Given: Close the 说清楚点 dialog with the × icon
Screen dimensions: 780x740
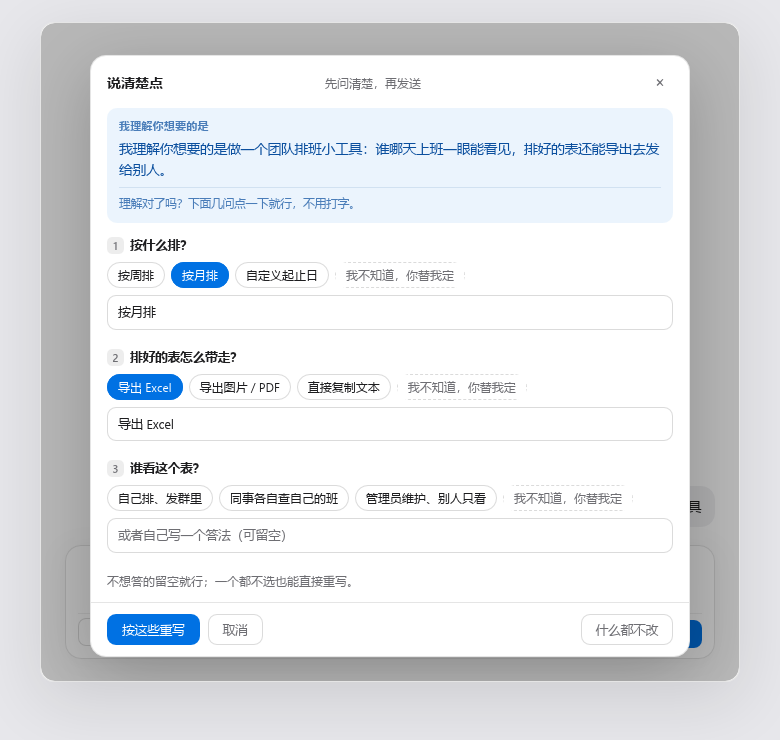Looking at the screenshot, I should (x=660, y=83).
